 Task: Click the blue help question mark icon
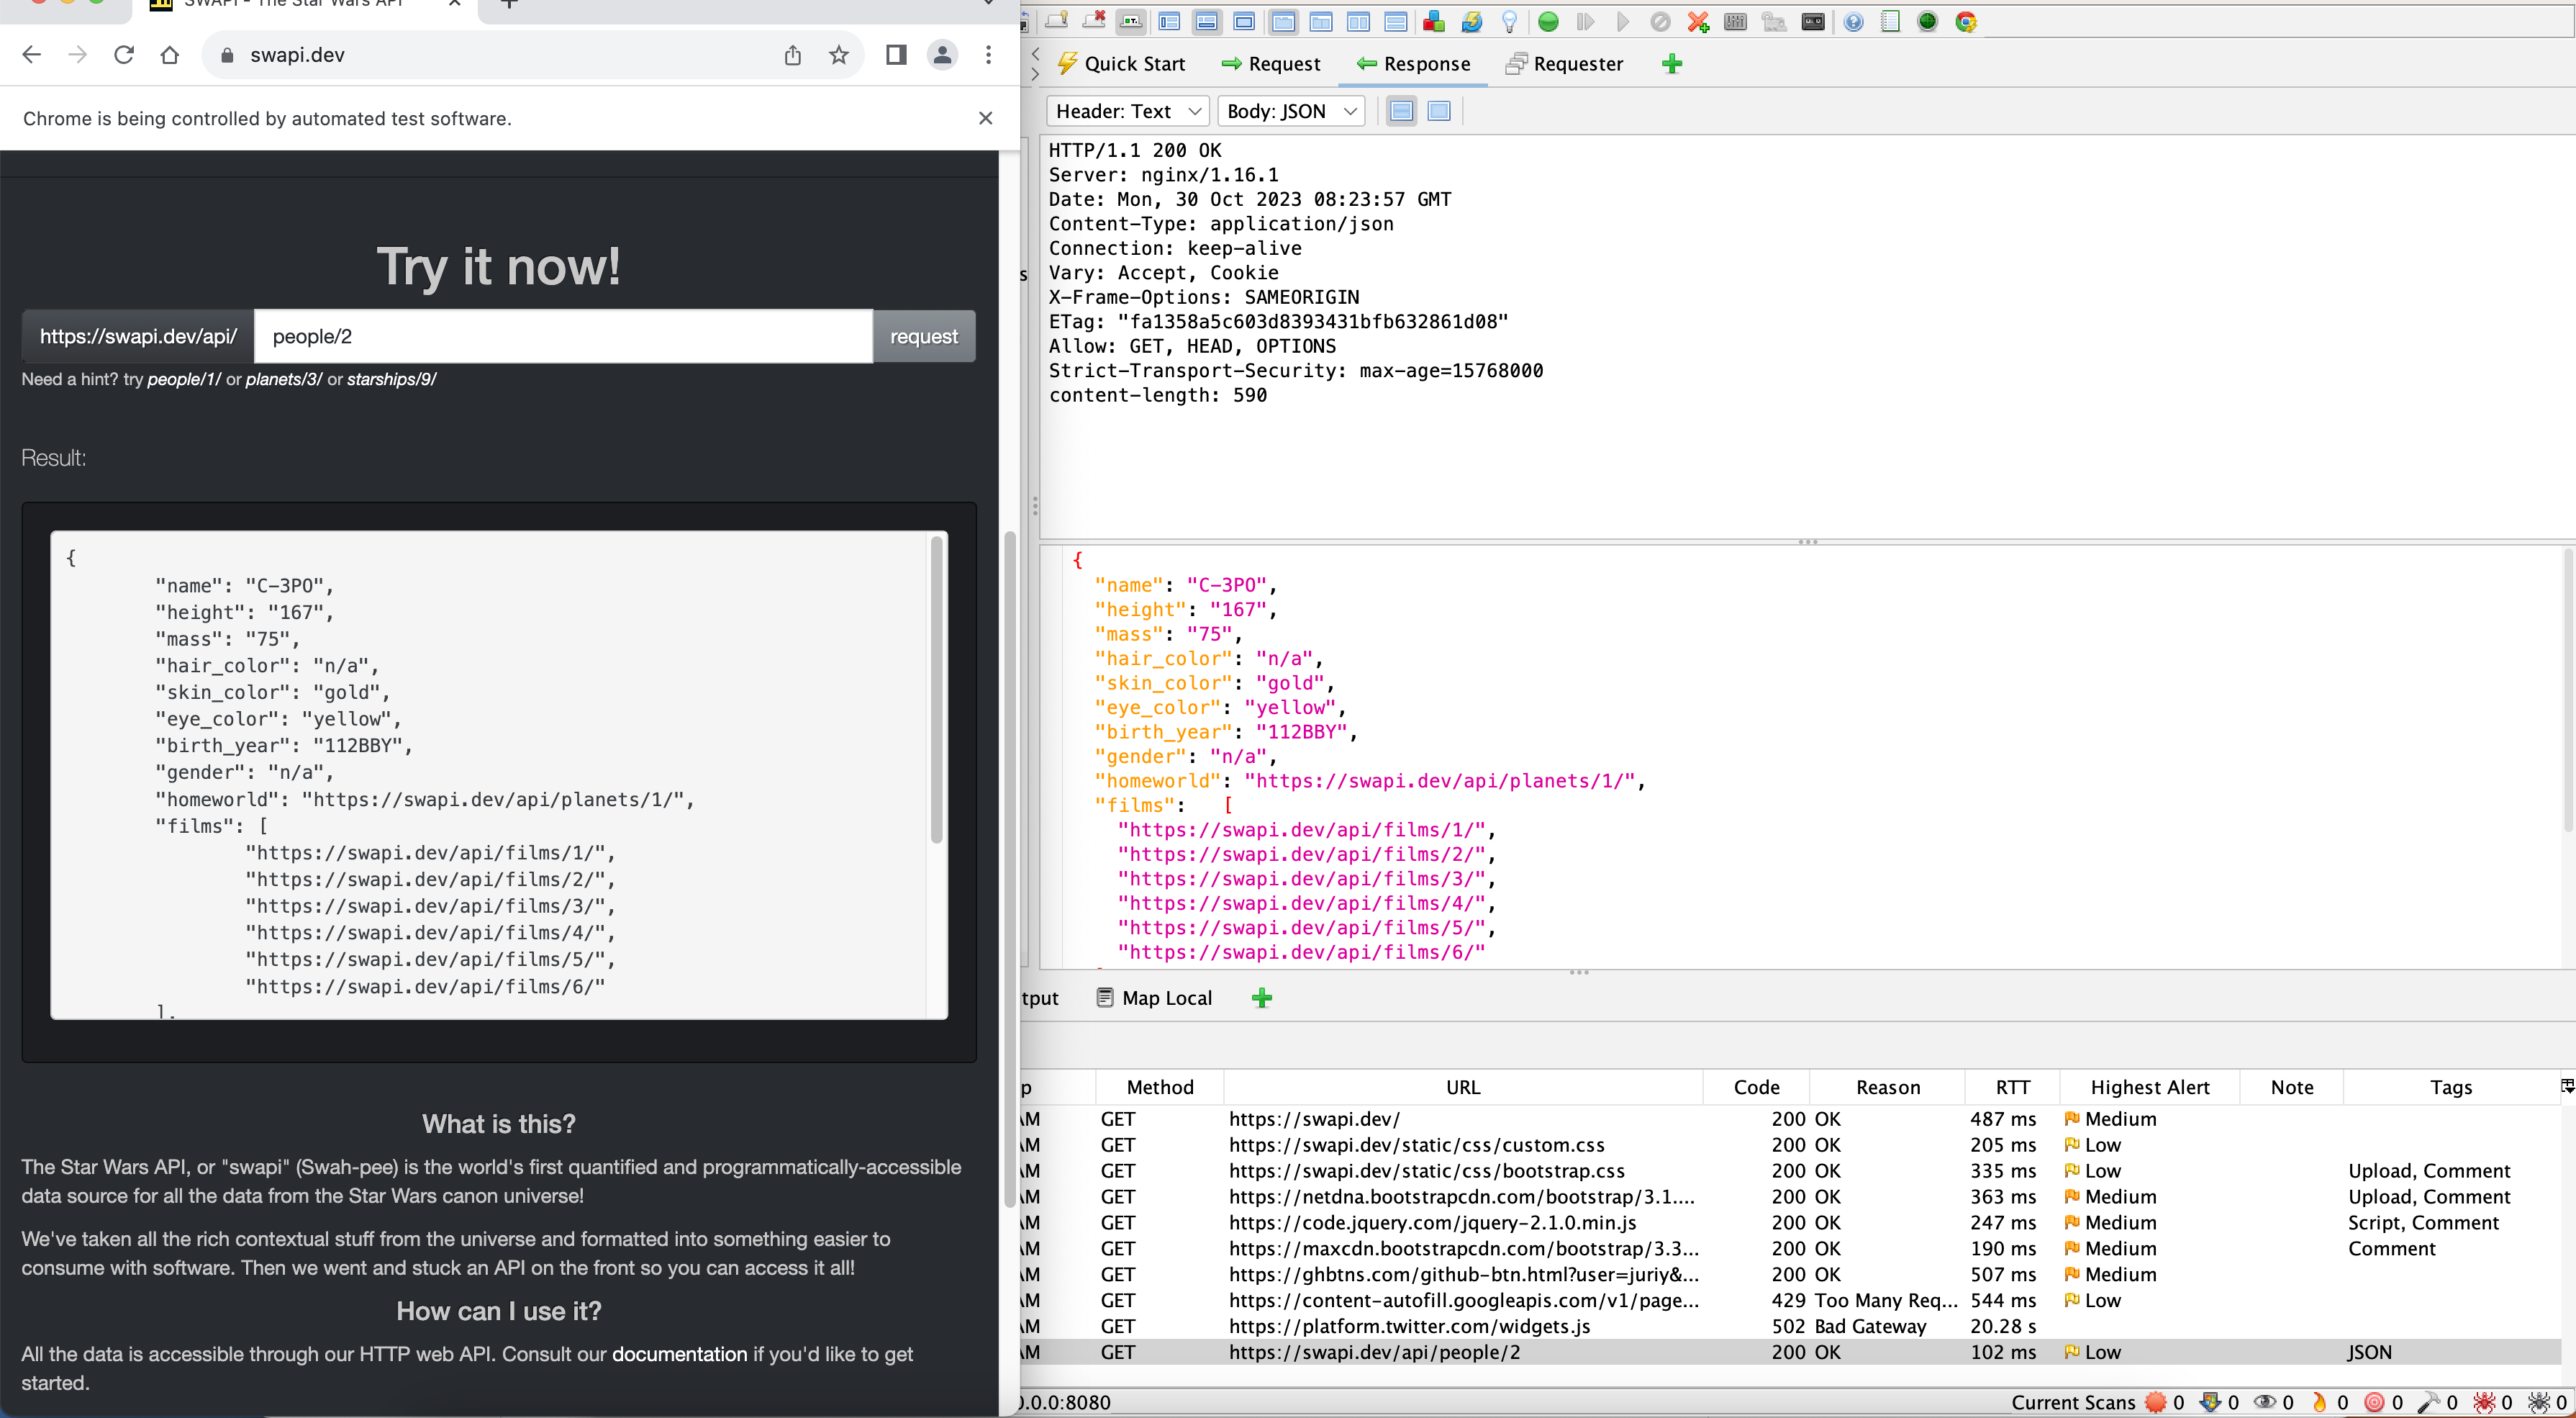point(1853,22)
